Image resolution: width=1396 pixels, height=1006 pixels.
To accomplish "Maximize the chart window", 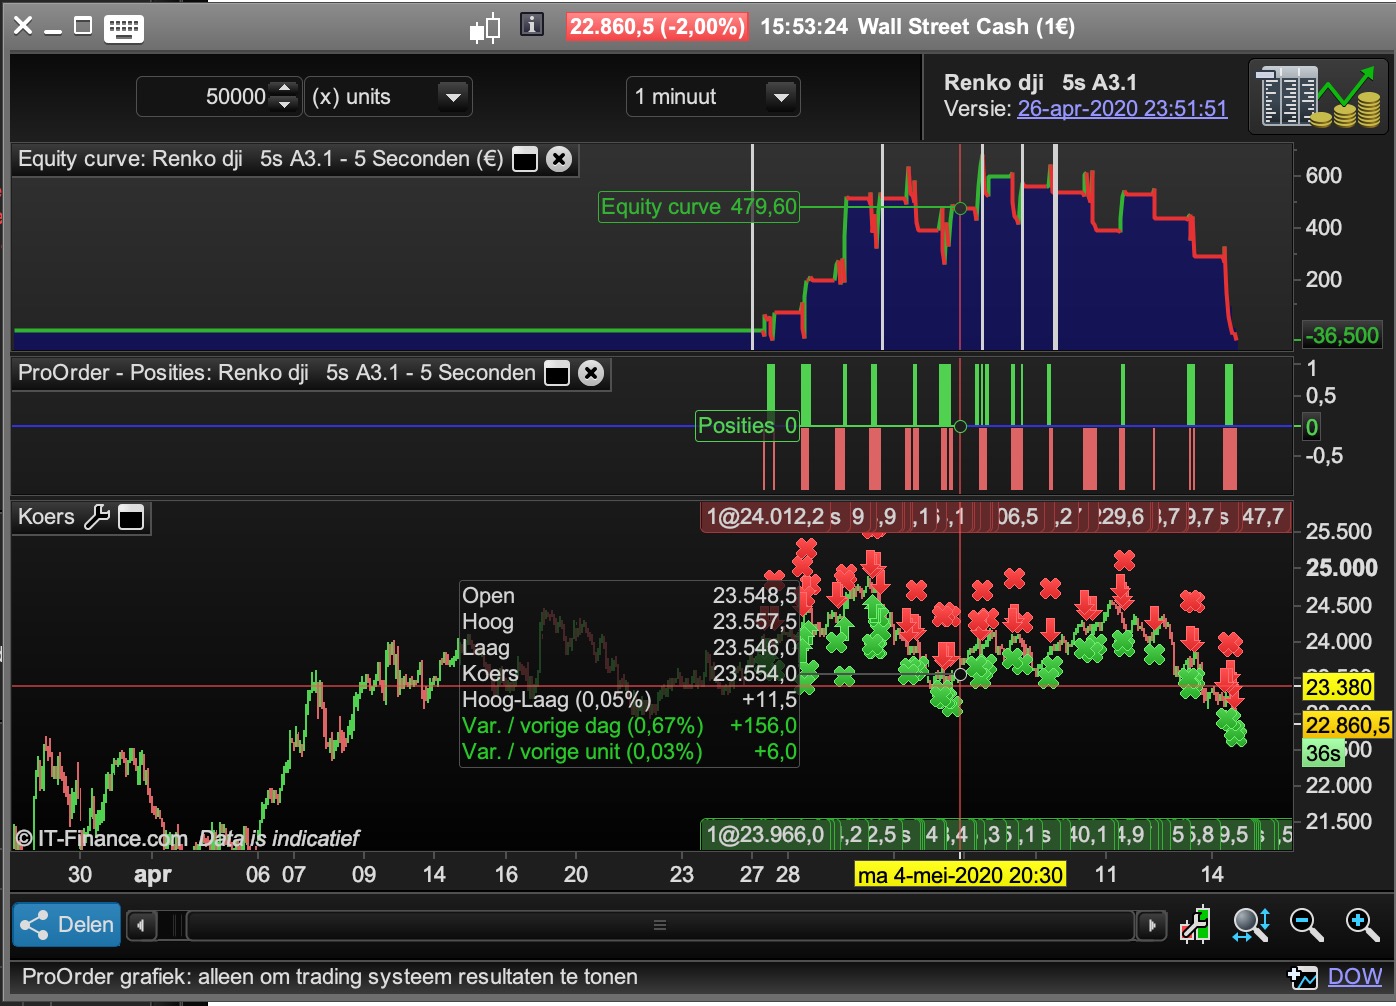I will coord(83,26).
